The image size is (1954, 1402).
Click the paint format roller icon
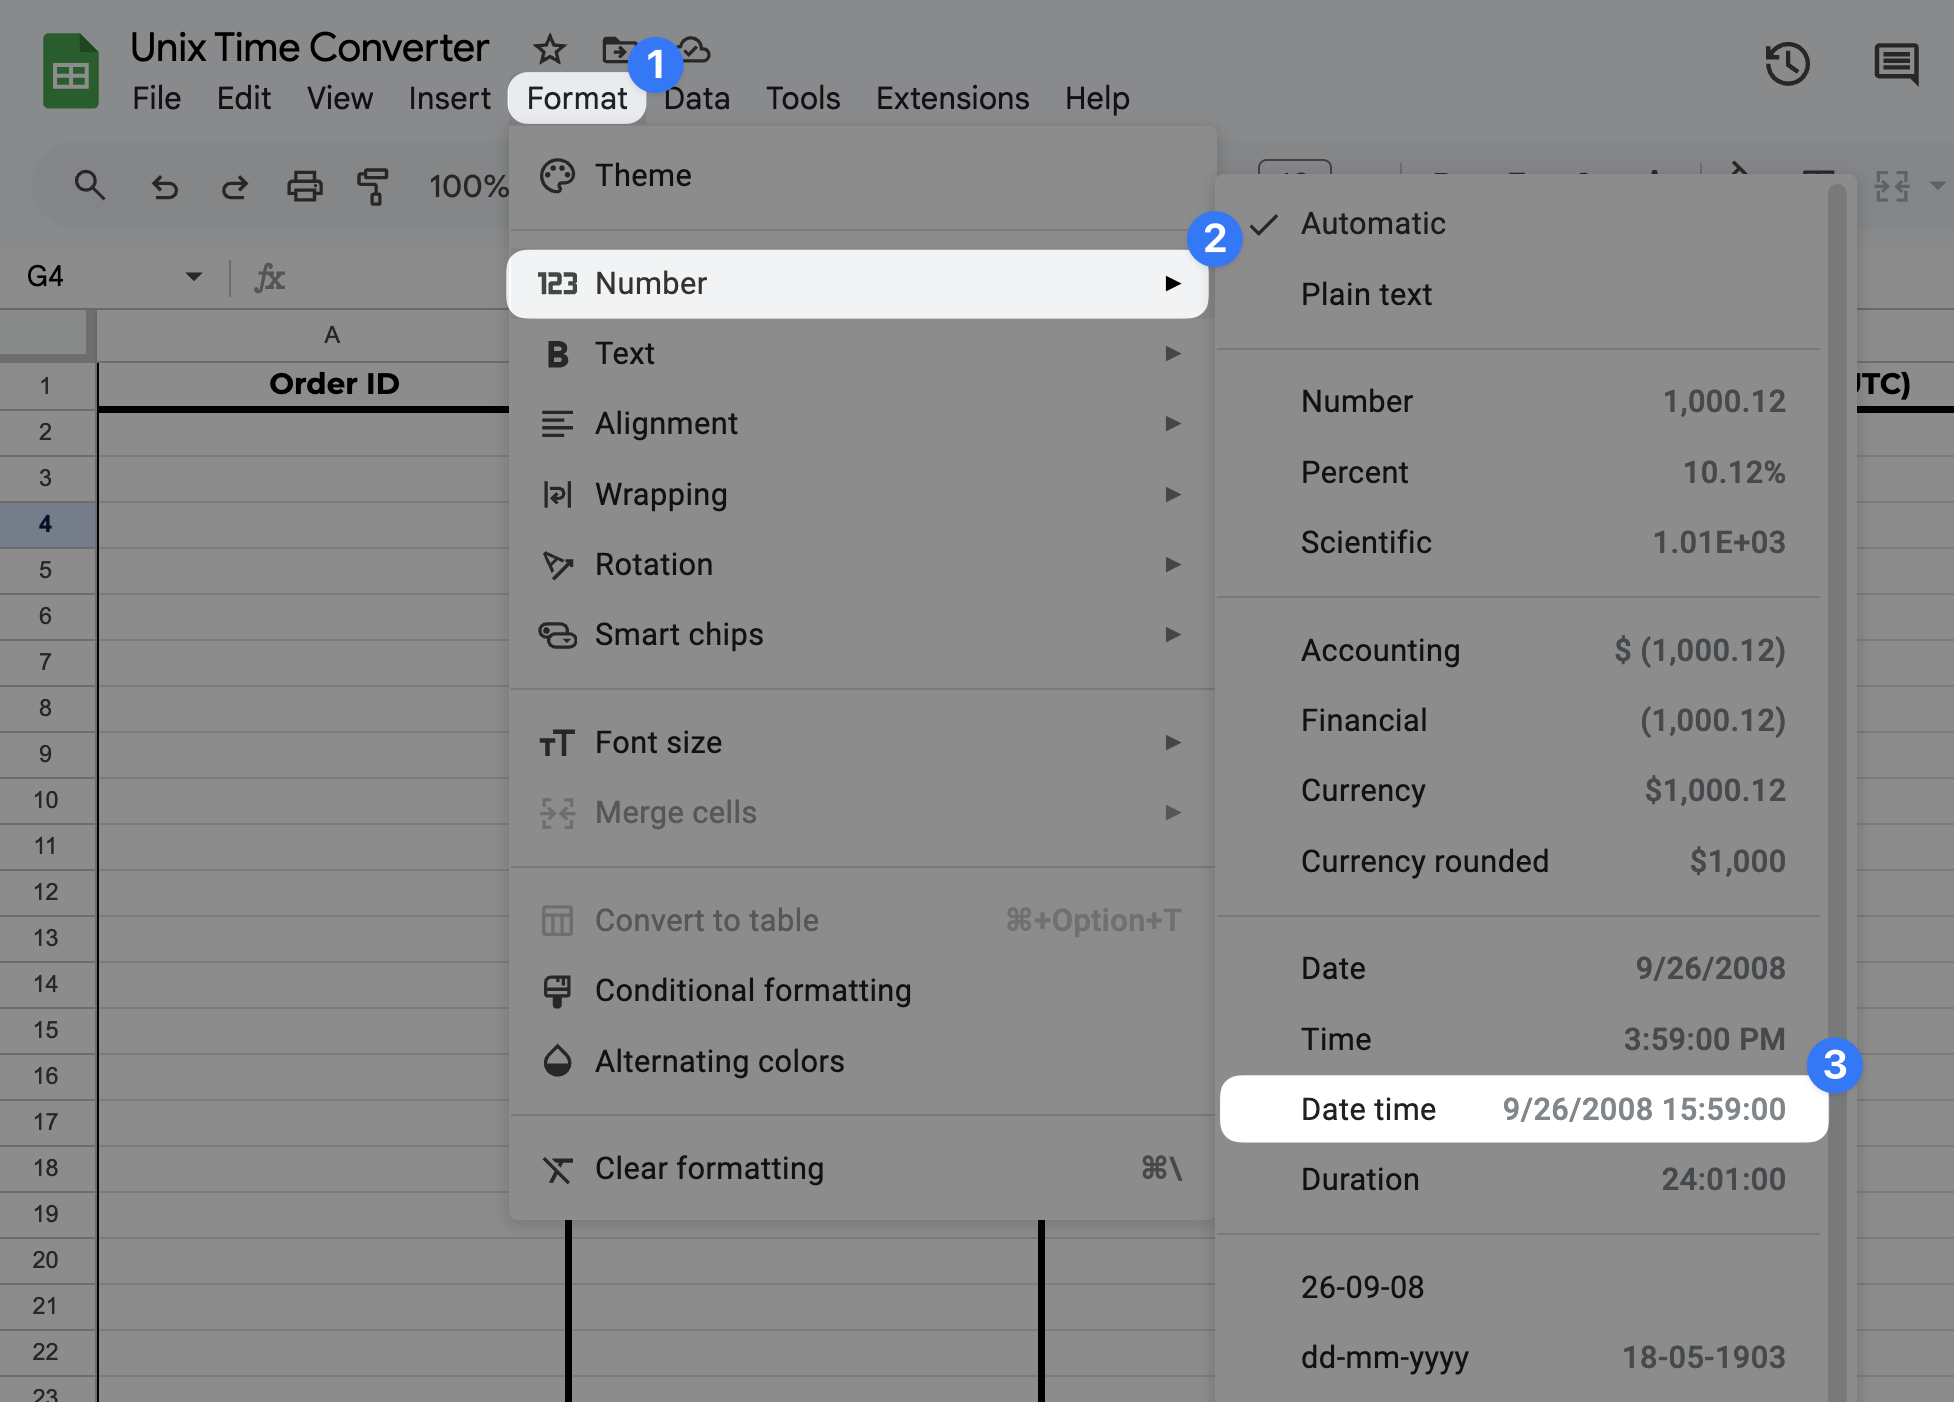(x=372, y=187)
